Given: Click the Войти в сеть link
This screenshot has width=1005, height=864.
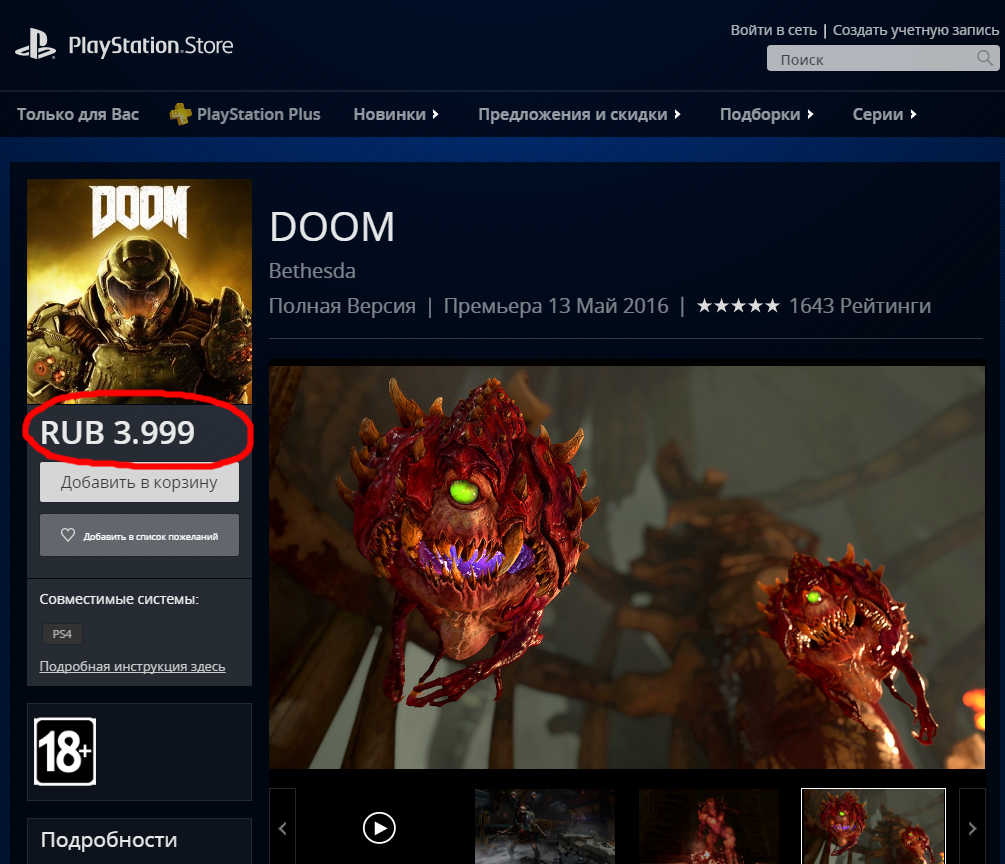Looking at the screenshot, I should tap(773, 31).
